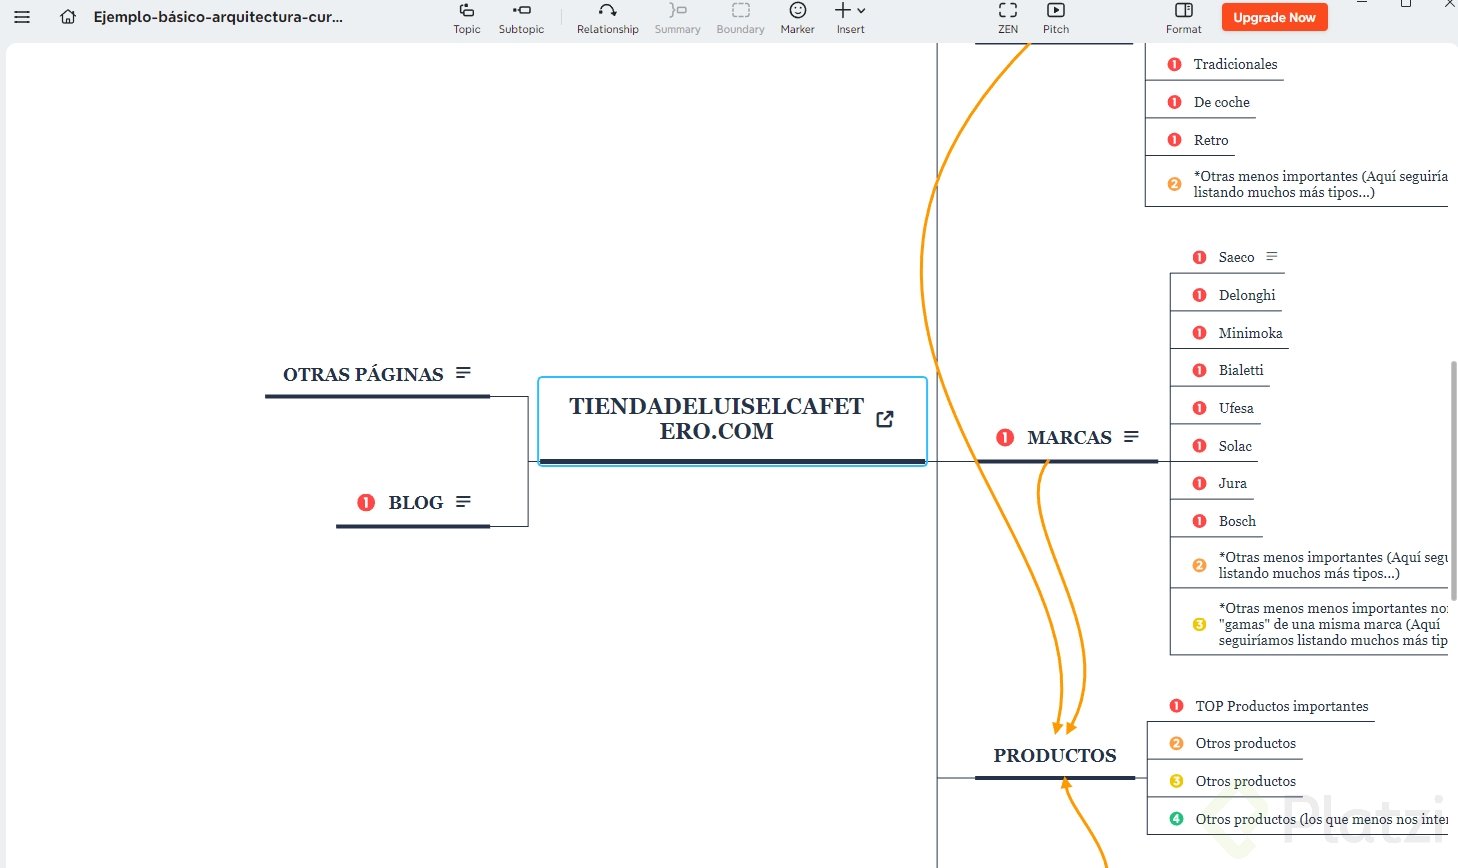Click the priority marker on Tradicionales

coord(1175,64)
